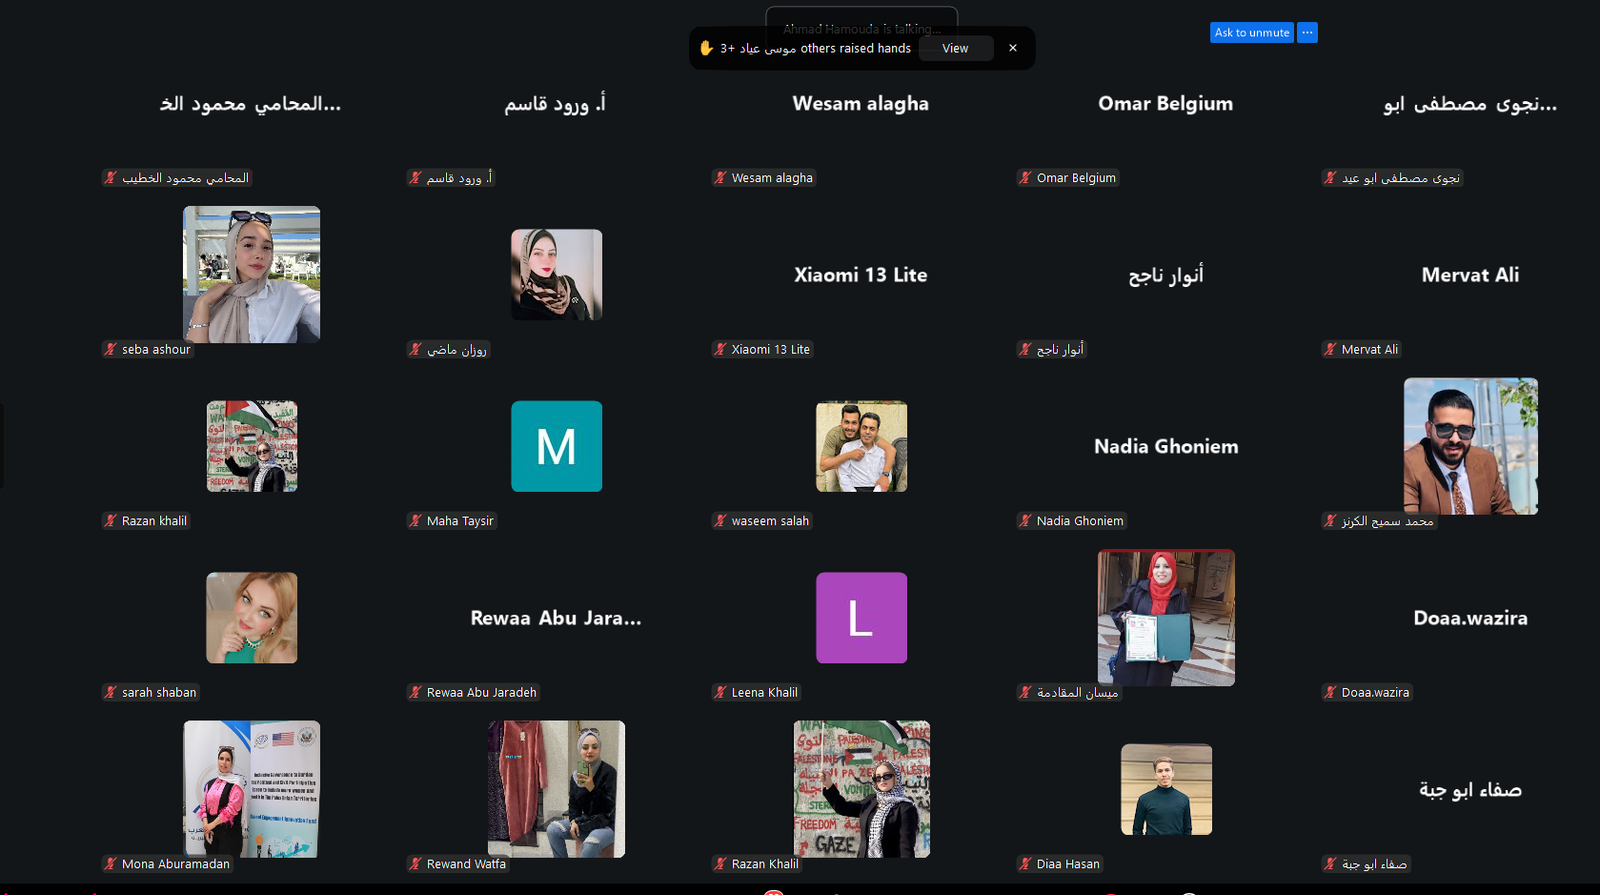Click waseem salah's profile photo
The height and width of the screenshot is (895, 1600).
[861, 446]
